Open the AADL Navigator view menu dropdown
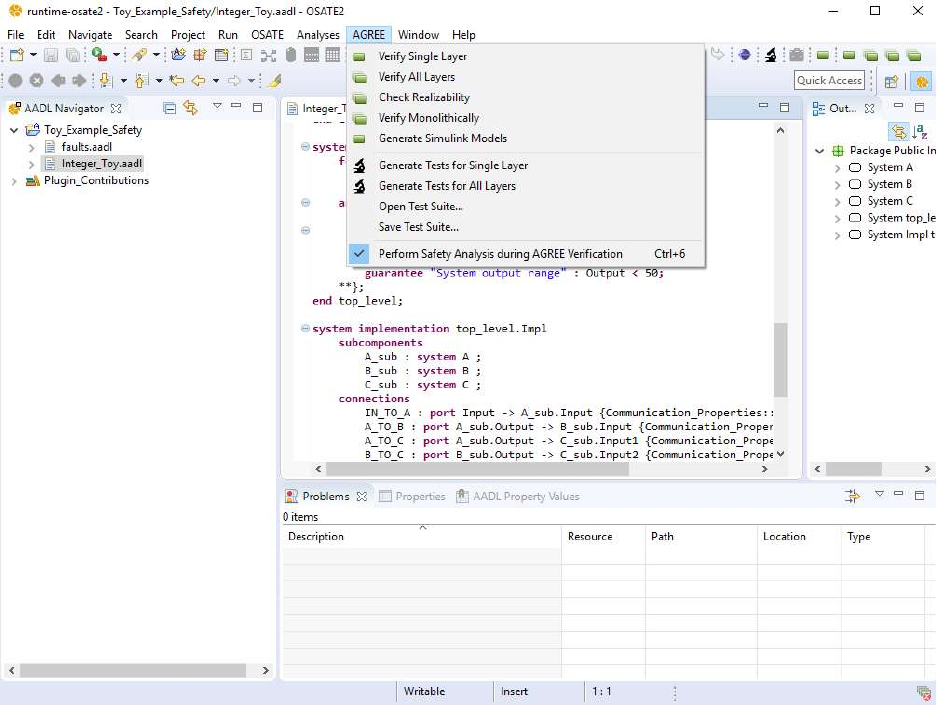 coord(215,108)
